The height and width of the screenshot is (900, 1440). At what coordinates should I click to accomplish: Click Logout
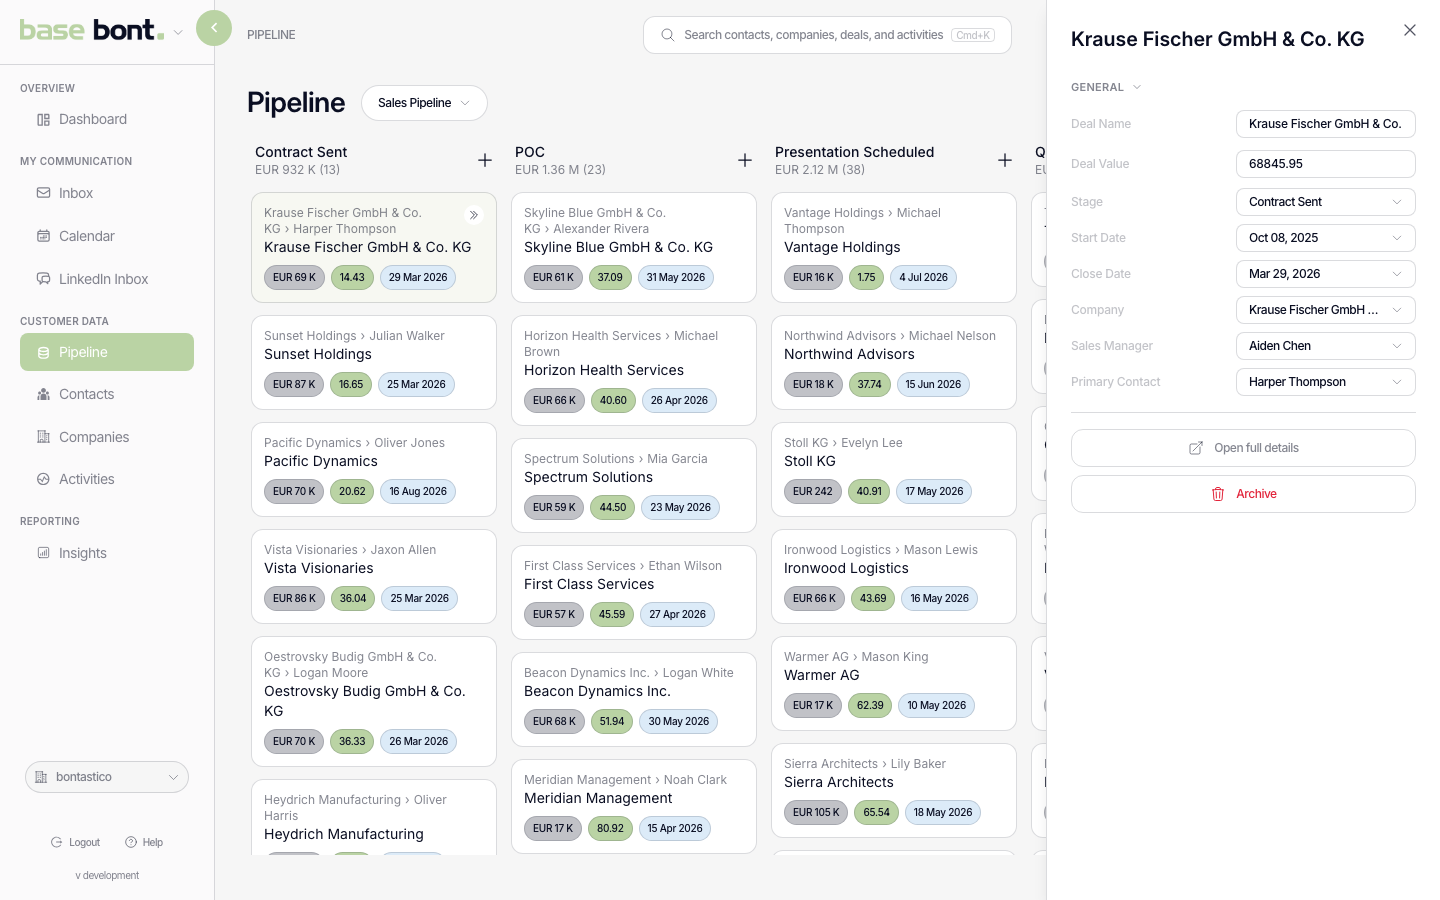pos(76,842)
